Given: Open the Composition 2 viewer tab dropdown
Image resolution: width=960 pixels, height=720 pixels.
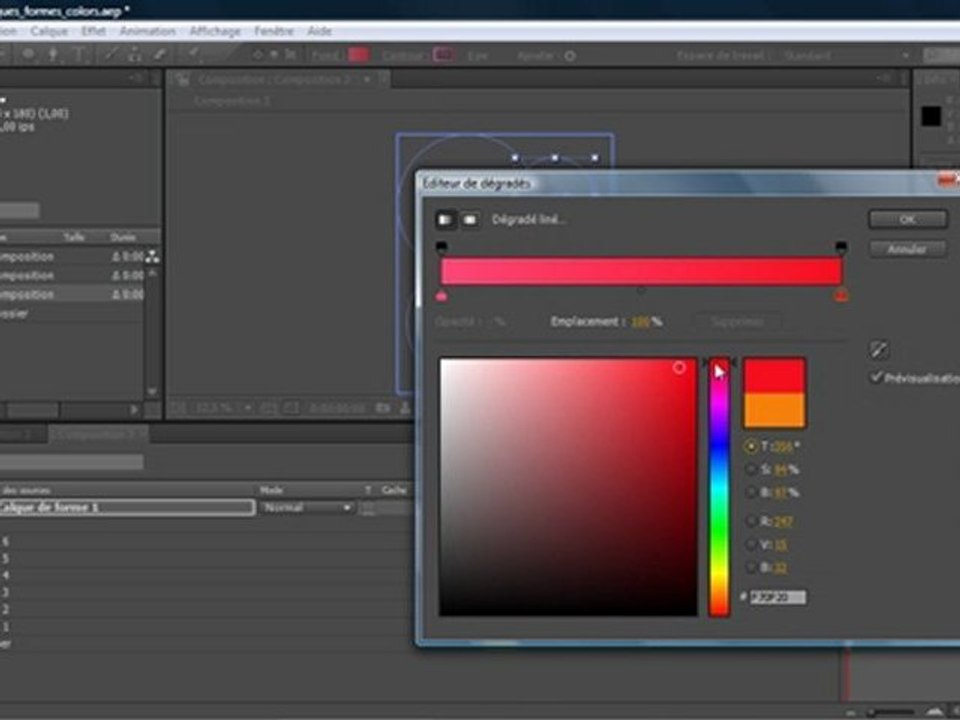Looking at the screenshot, I should (367, 80).
